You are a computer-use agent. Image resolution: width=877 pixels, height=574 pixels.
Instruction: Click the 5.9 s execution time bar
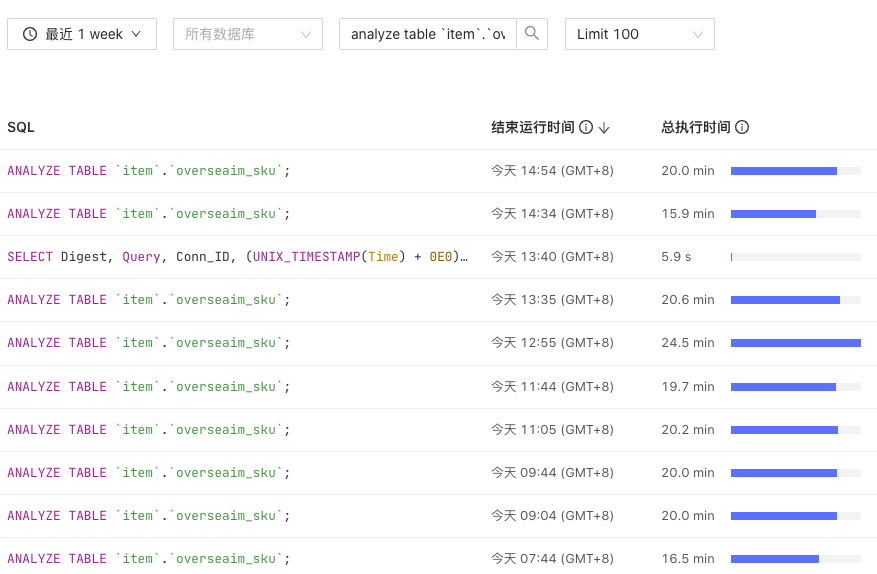pos(796,257)
